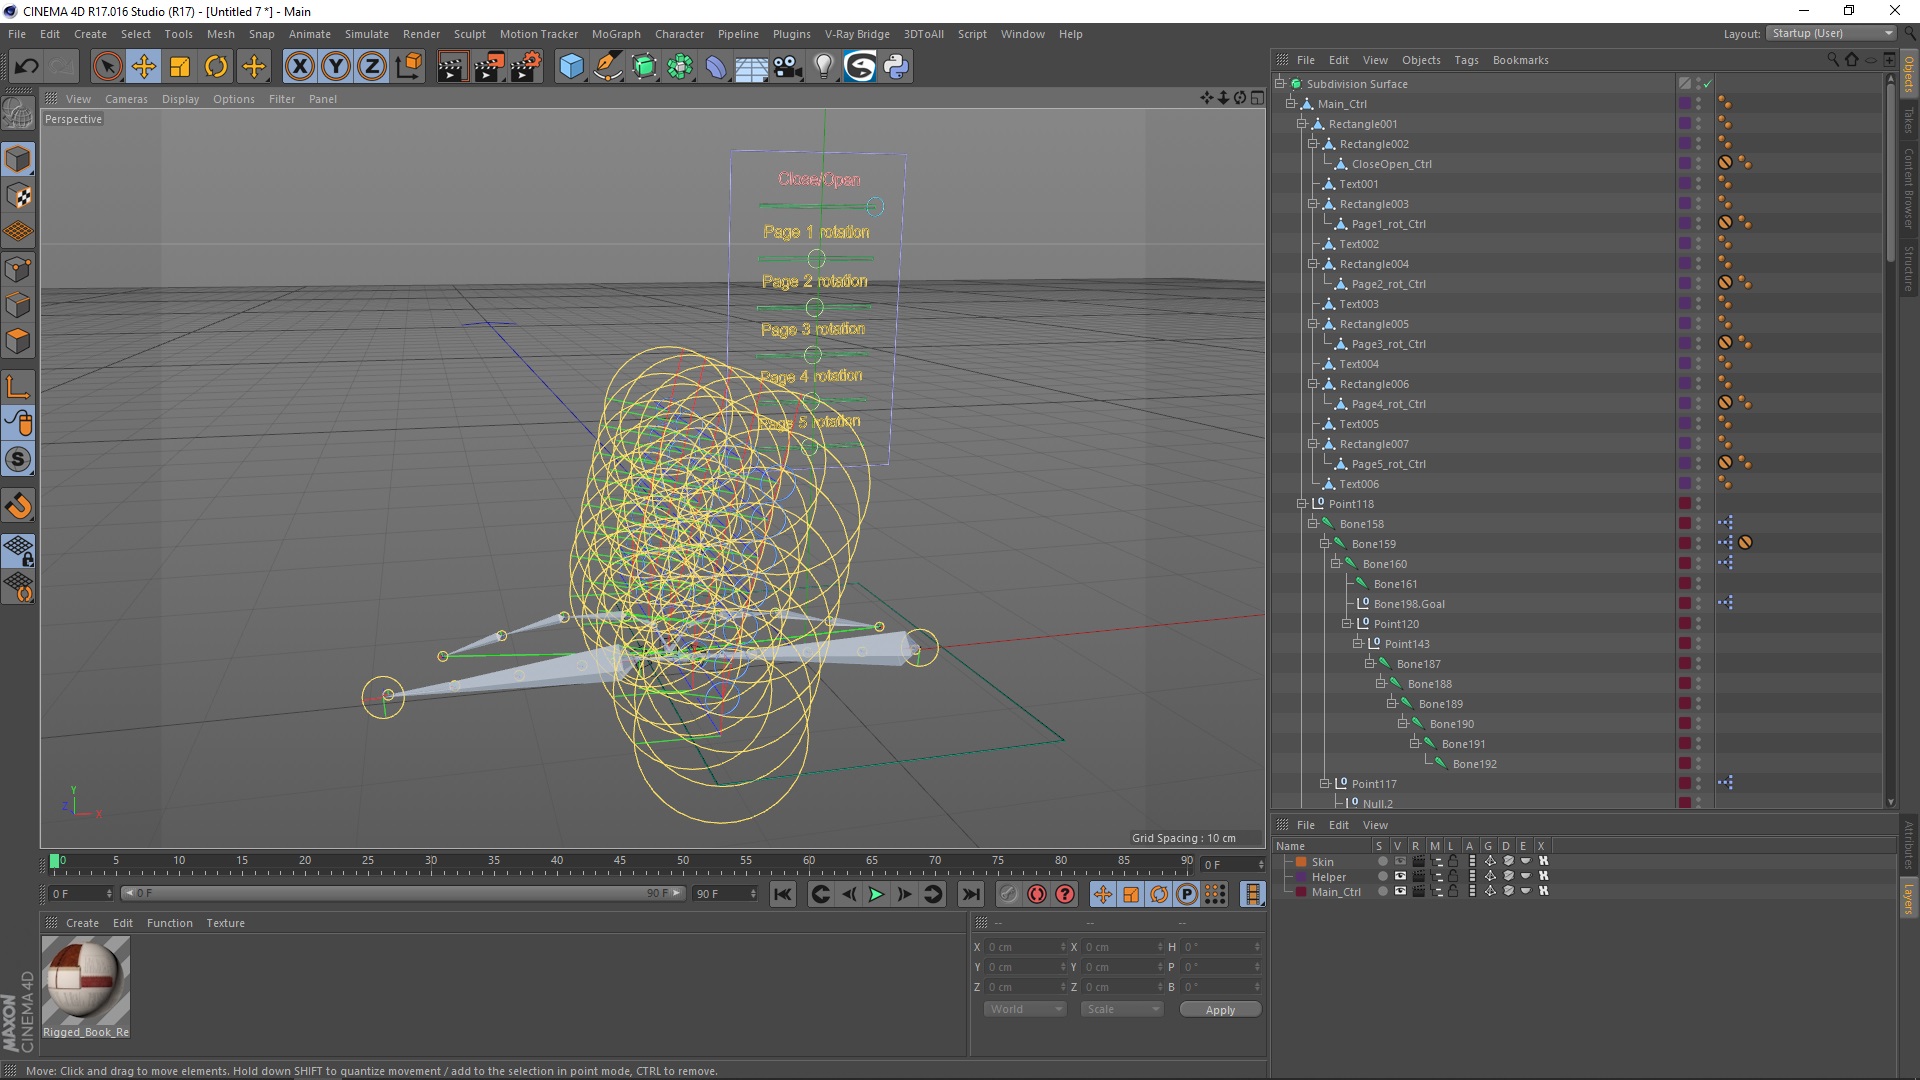Add a camera object
The height and width of the screenshot is (1080, 1920).
pyautogui.click(x=788, y=67)
